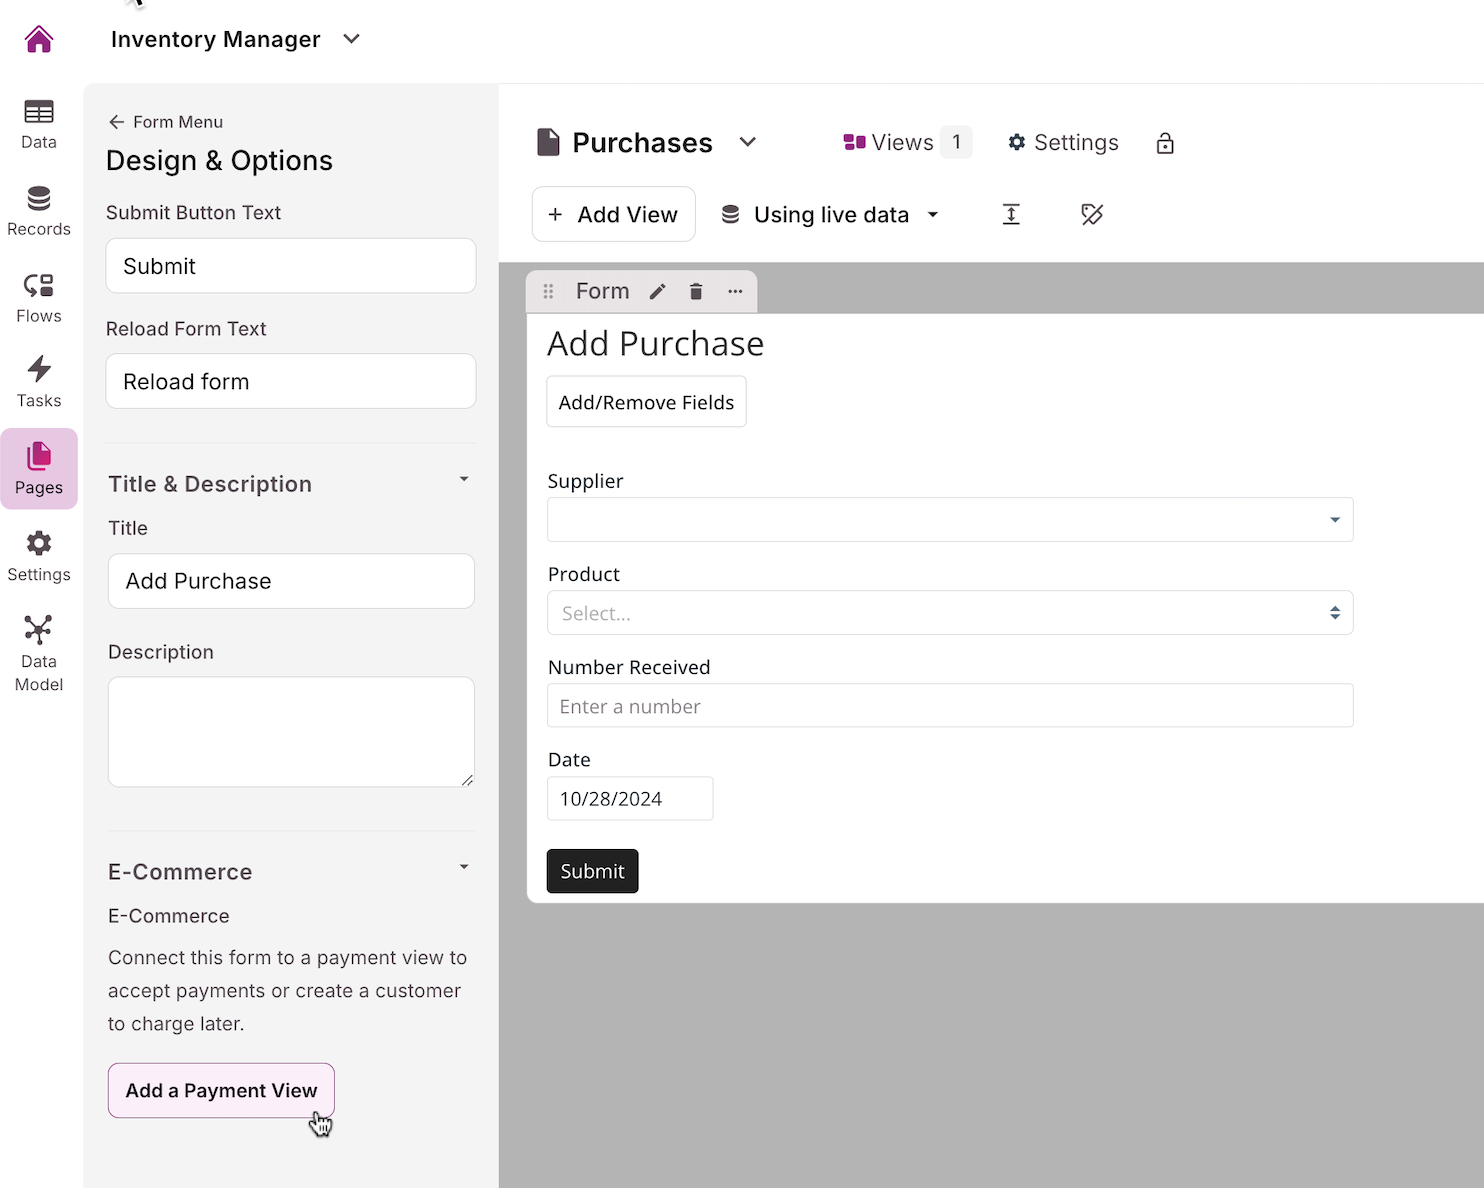Click the Number Received input field
The height and width of the screenshot is (1188, 1484).
point(949,706)
